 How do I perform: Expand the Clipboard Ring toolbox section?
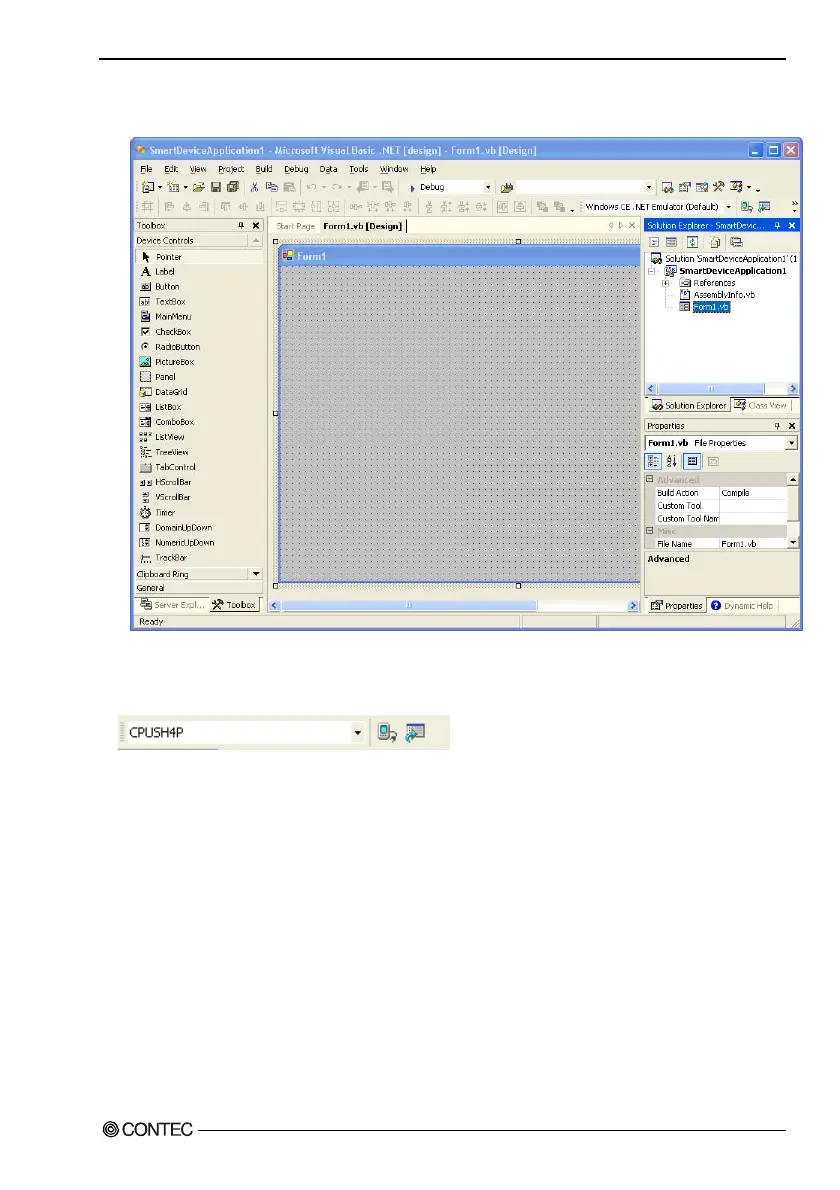click(198, 574)
